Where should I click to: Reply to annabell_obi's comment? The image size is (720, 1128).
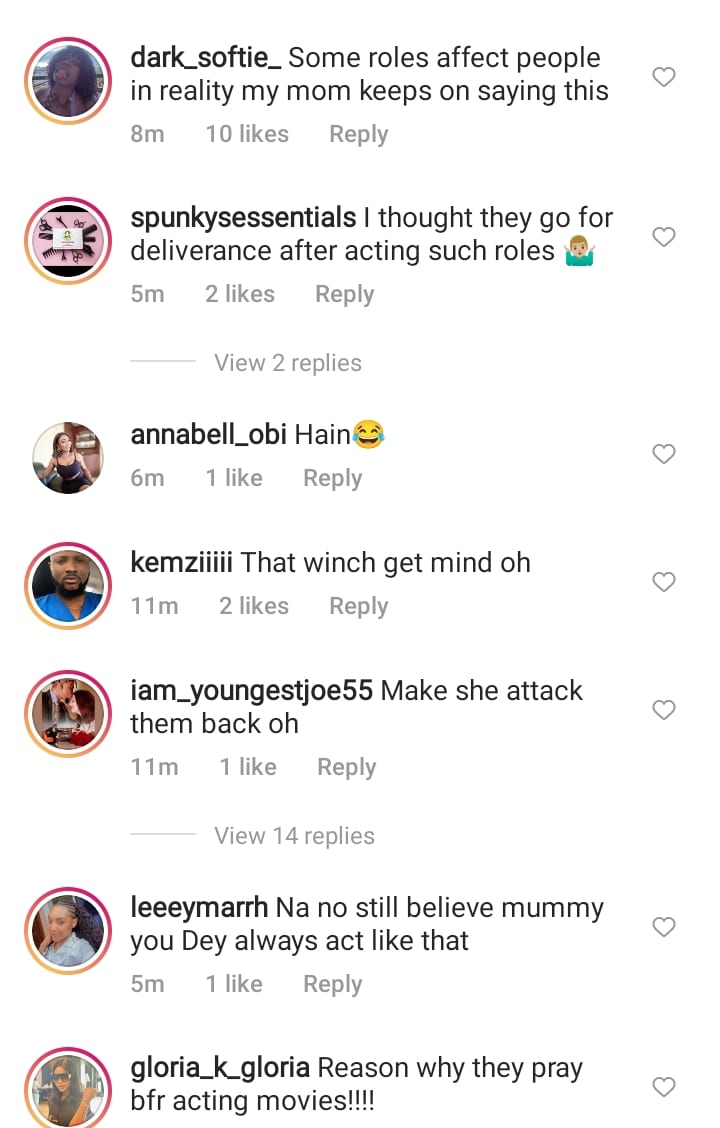tap(332, 478)
